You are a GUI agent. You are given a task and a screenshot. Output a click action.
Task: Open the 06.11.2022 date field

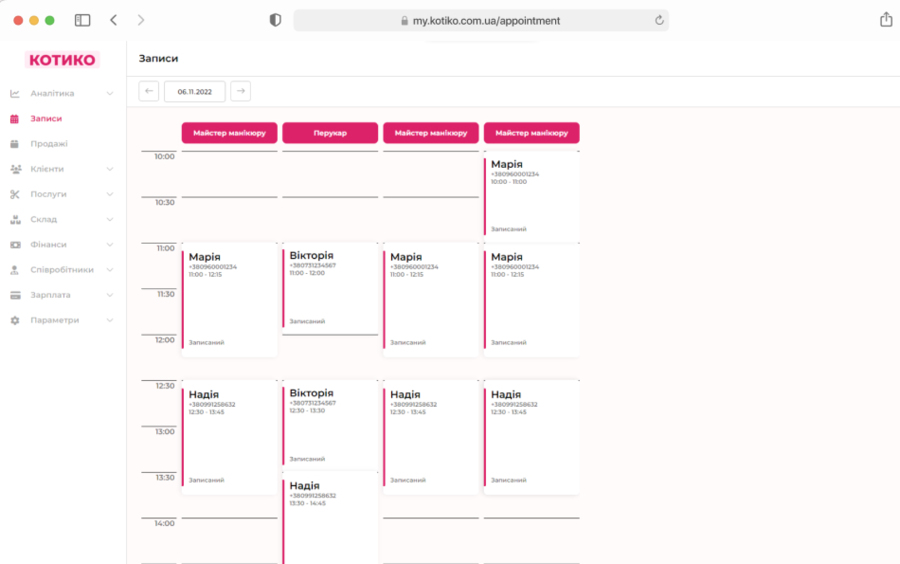tap(195, 91)
